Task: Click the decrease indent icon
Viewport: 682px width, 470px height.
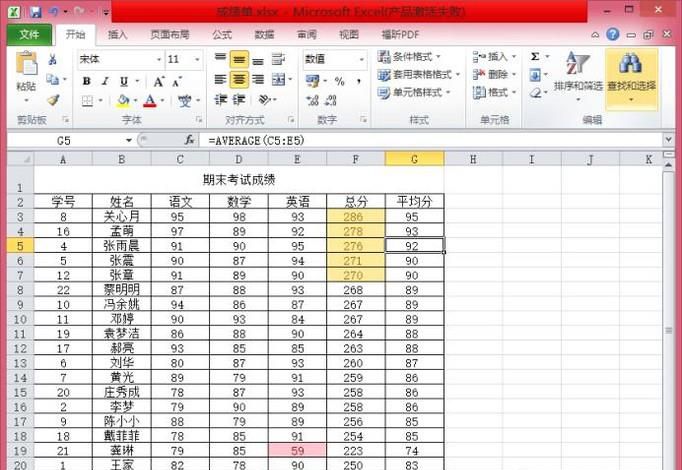Action: [221, 100]
